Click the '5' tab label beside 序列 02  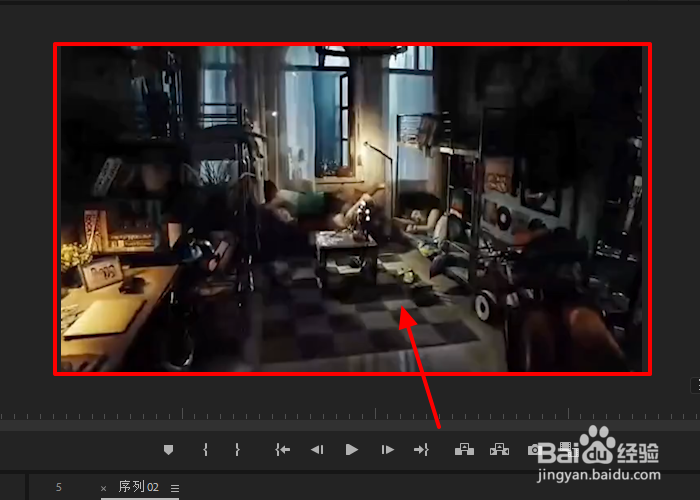coord(58,487)
